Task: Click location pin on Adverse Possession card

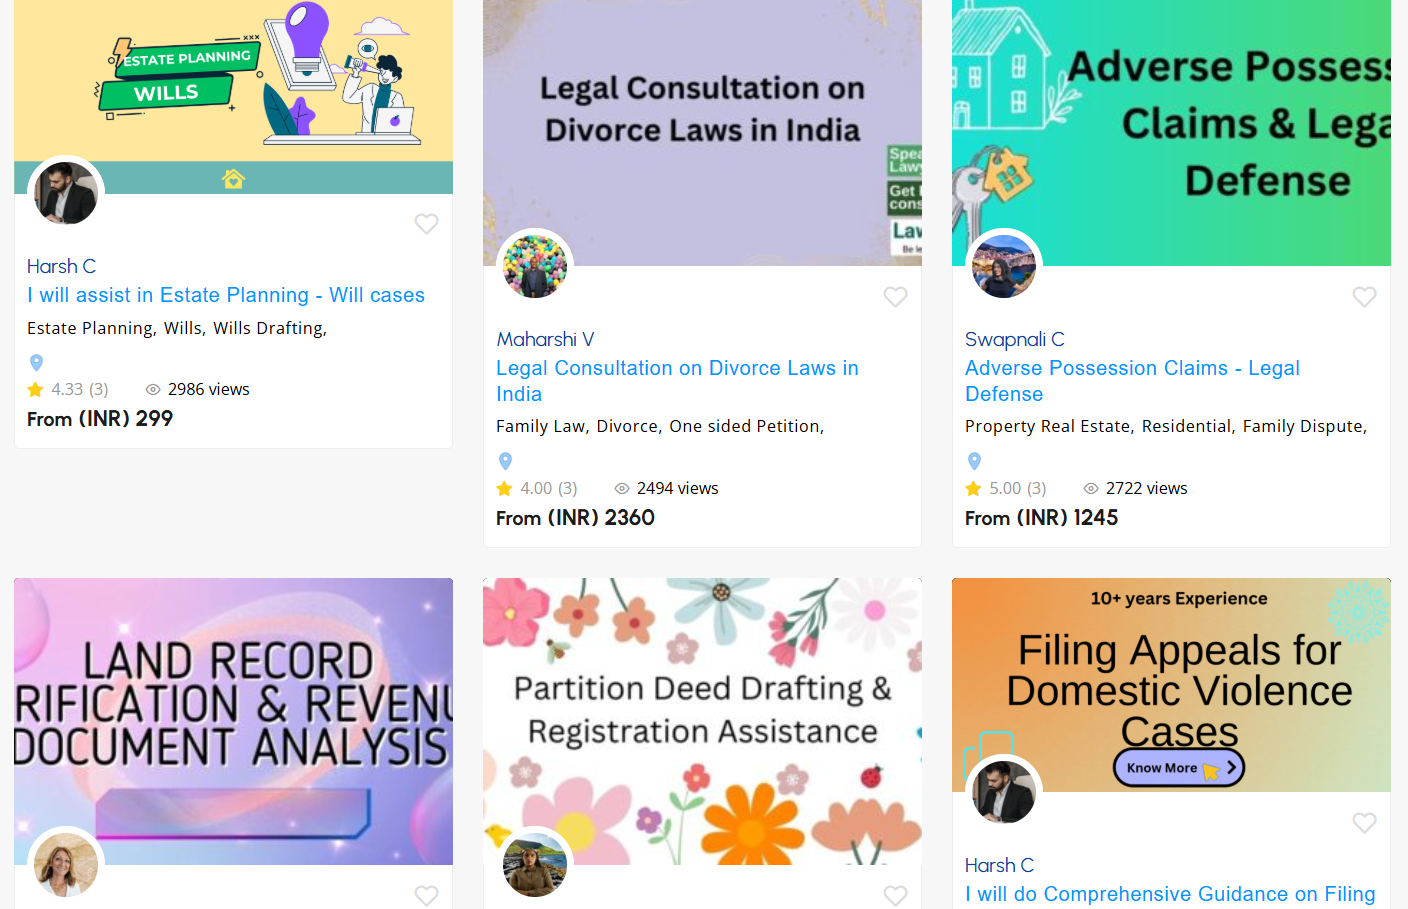Action: point(974,461)
